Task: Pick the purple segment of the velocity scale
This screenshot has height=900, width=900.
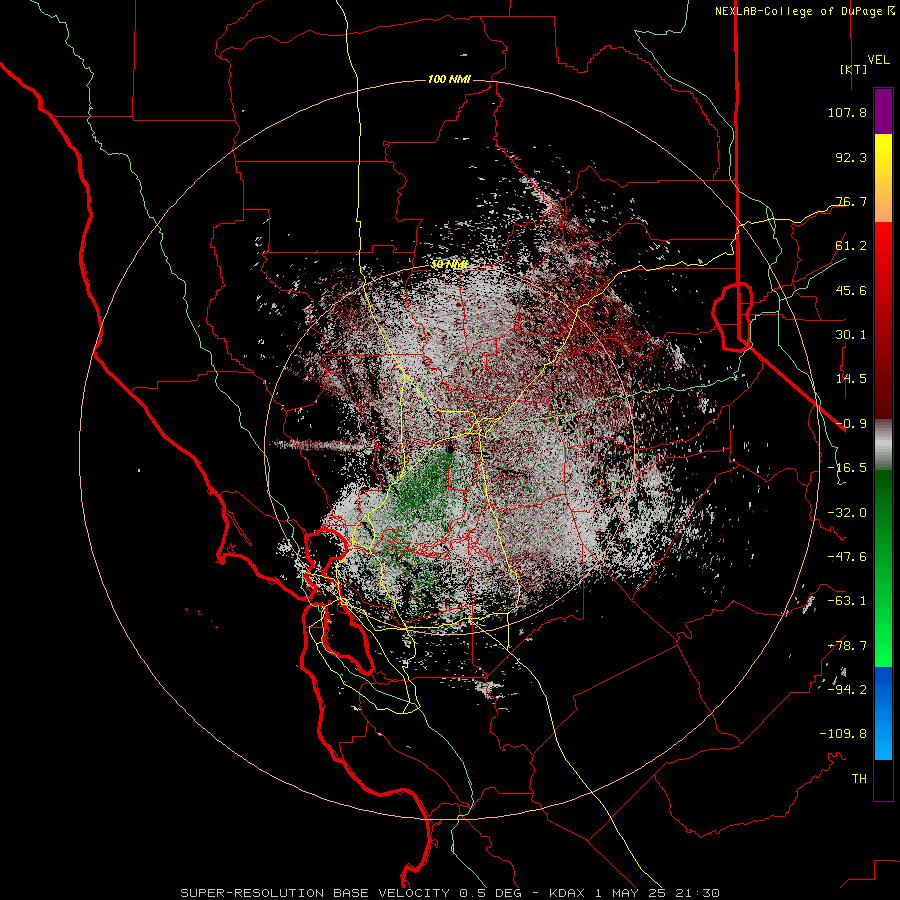Action: tap(883, 111)
